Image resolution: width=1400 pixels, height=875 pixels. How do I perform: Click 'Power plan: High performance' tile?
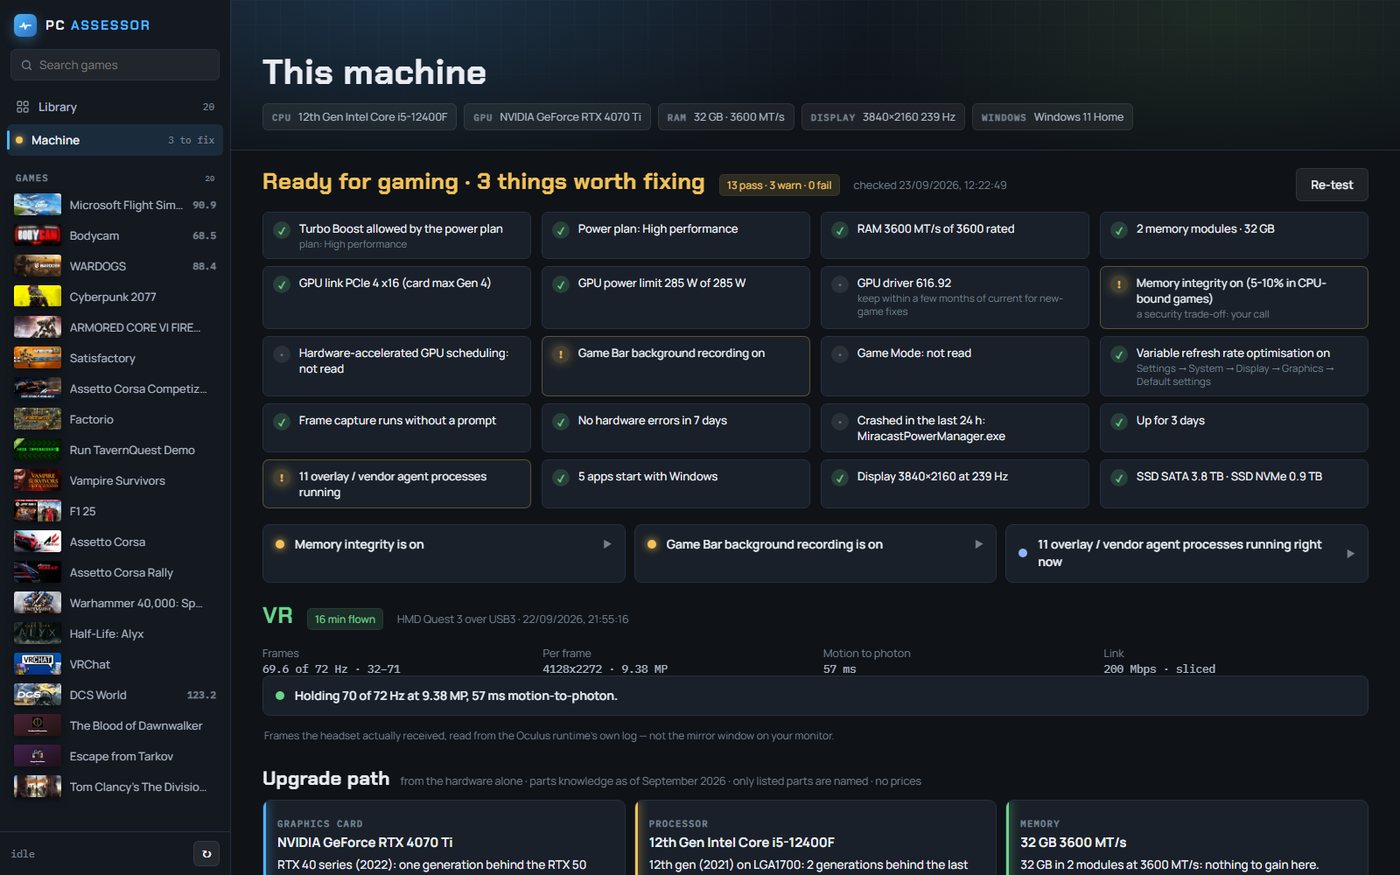point(675,235)
